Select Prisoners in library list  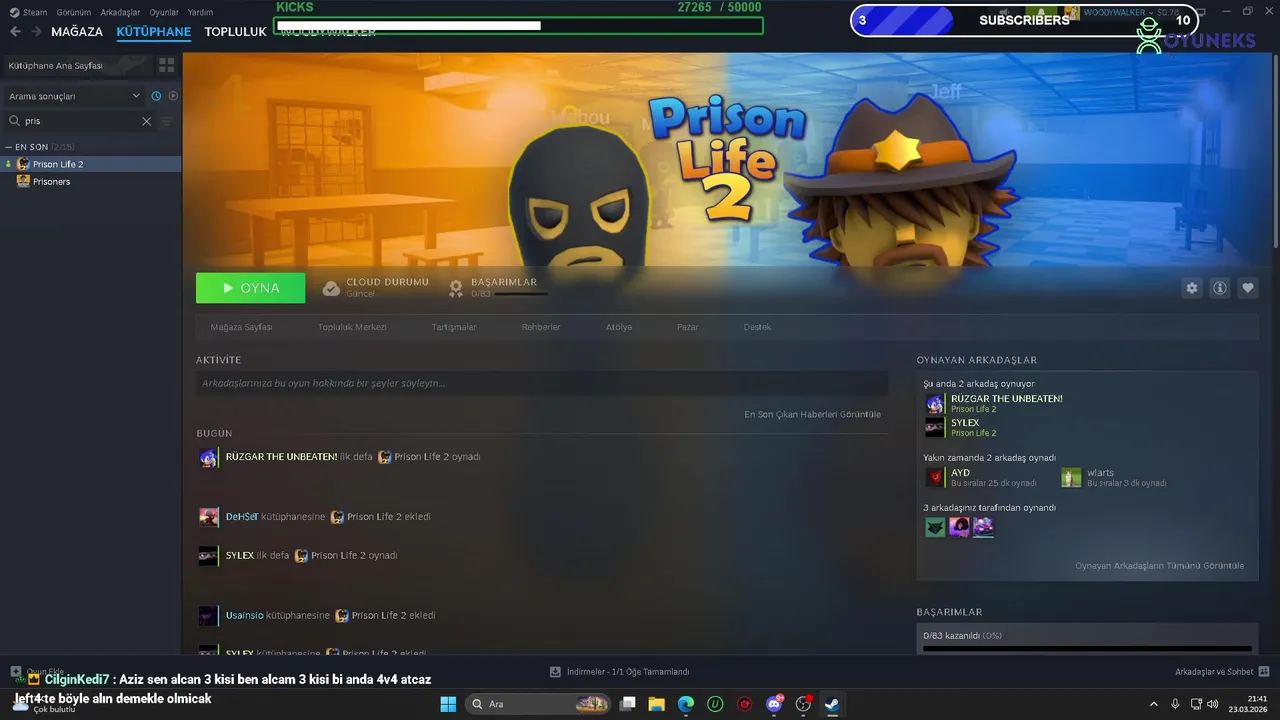[91, 182]
